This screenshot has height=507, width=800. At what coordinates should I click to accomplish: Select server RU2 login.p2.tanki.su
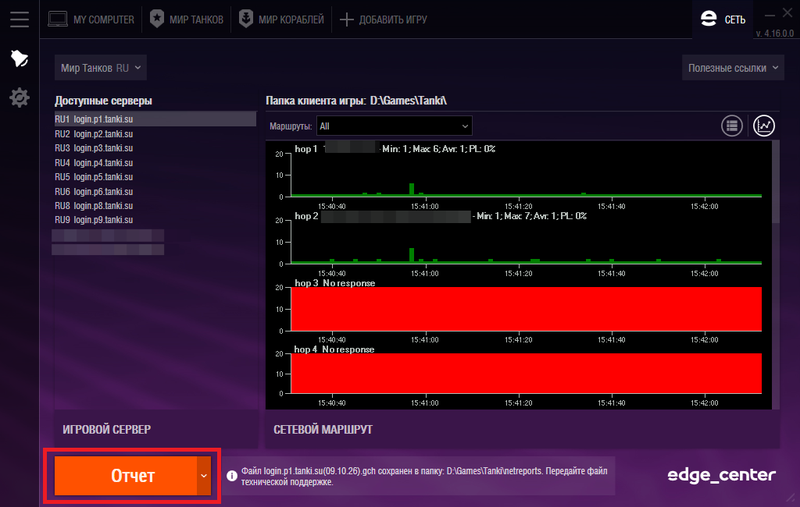155,134
